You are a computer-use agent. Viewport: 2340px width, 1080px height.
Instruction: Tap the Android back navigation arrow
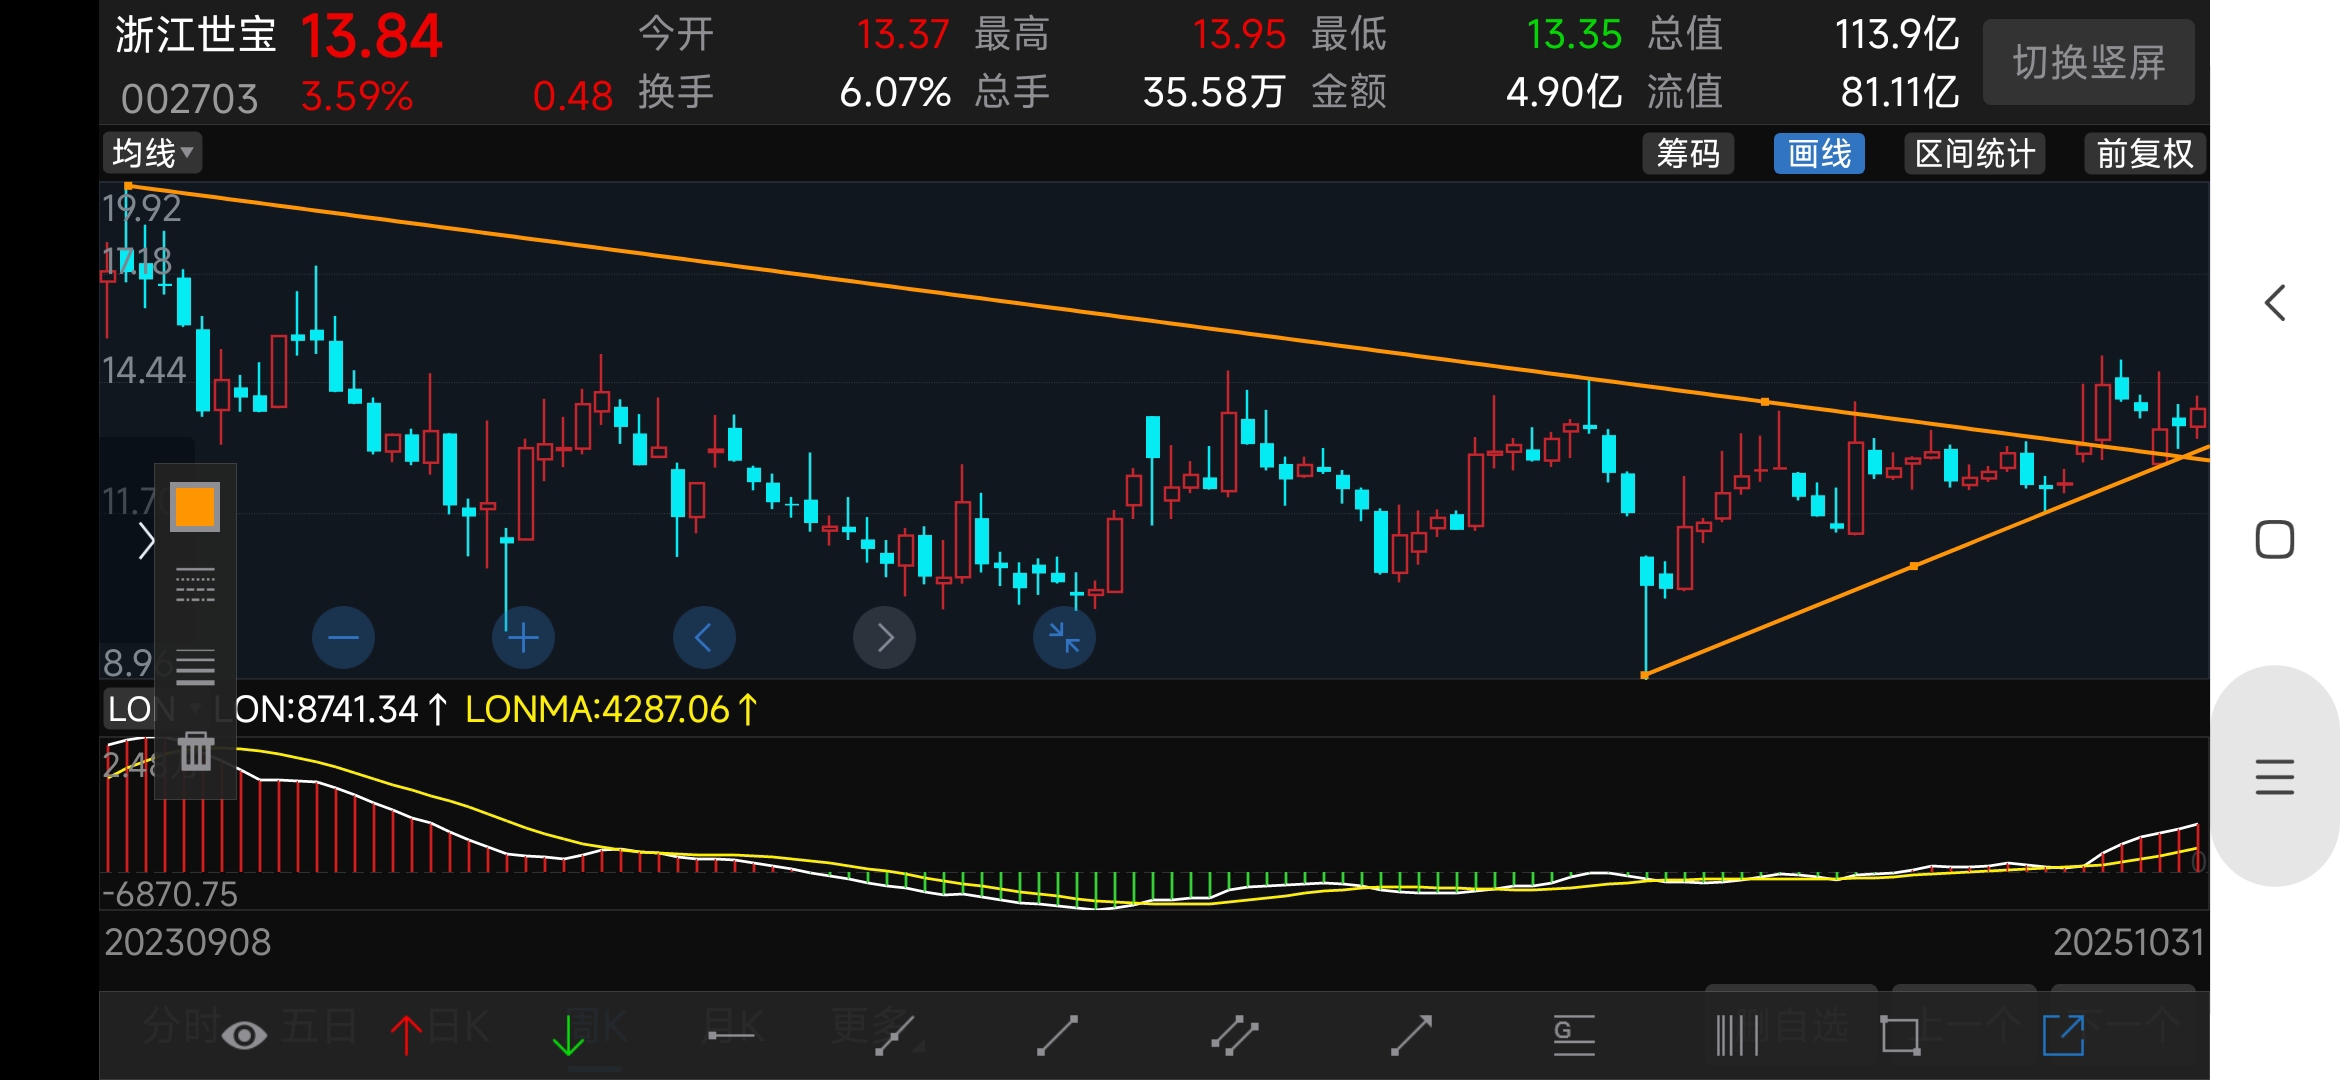(2275, 303)
